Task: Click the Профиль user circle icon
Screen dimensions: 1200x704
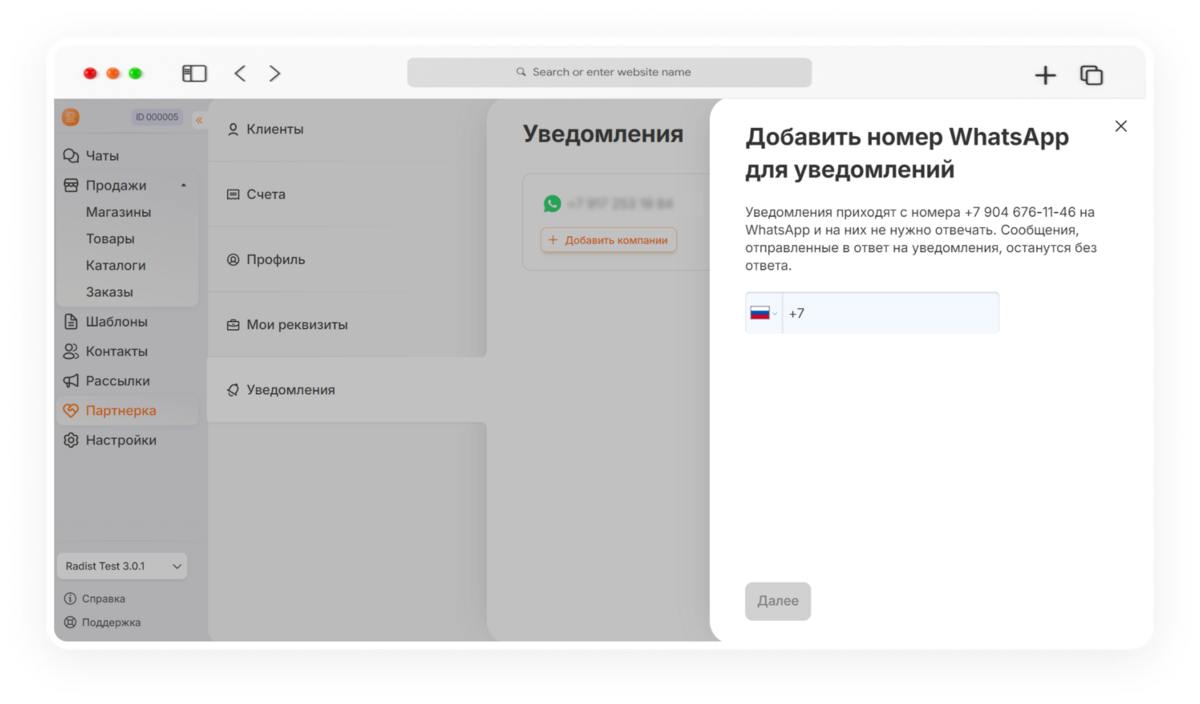Action: 233,259
